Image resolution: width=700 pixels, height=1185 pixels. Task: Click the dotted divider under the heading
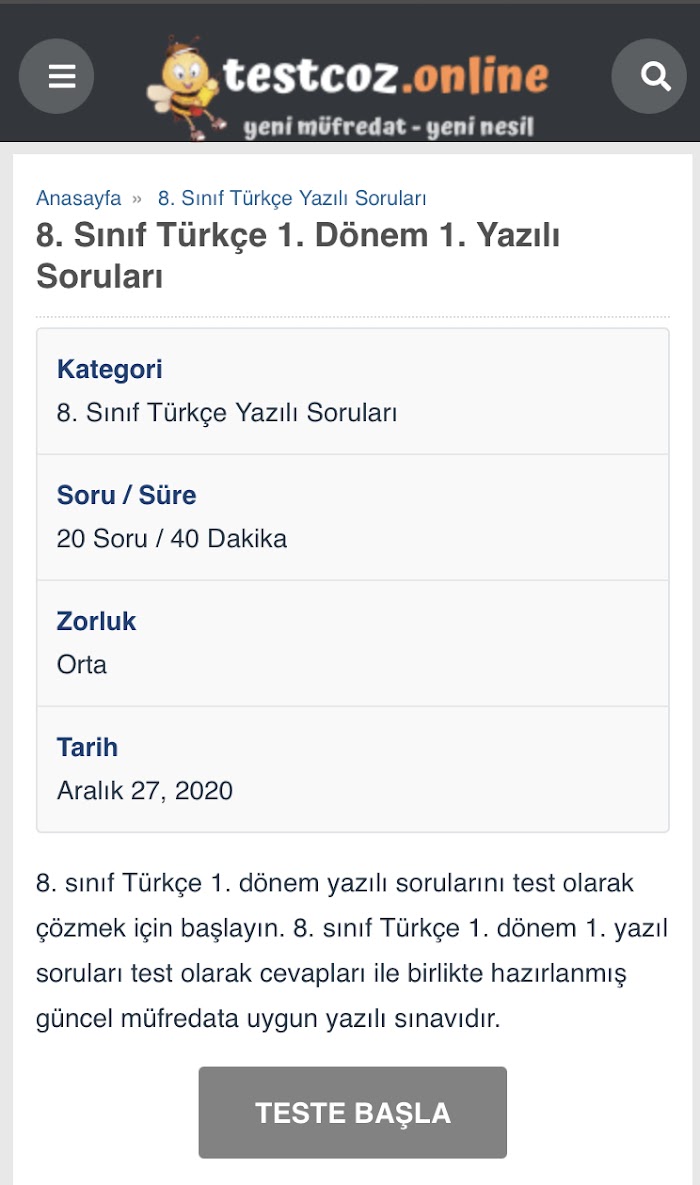click(352, 317)
